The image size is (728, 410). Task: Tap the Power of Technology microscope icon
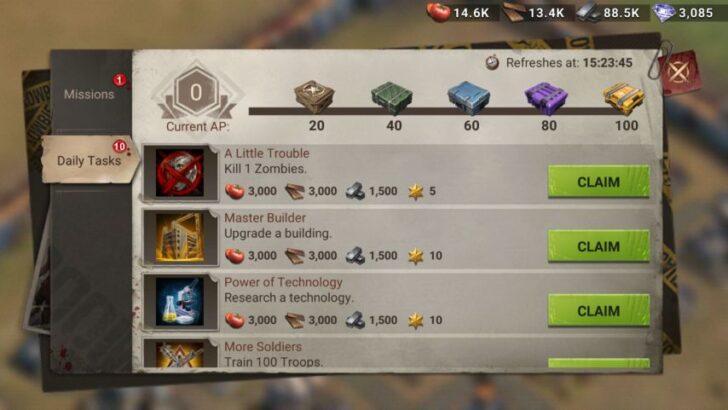tap(180, 302)
